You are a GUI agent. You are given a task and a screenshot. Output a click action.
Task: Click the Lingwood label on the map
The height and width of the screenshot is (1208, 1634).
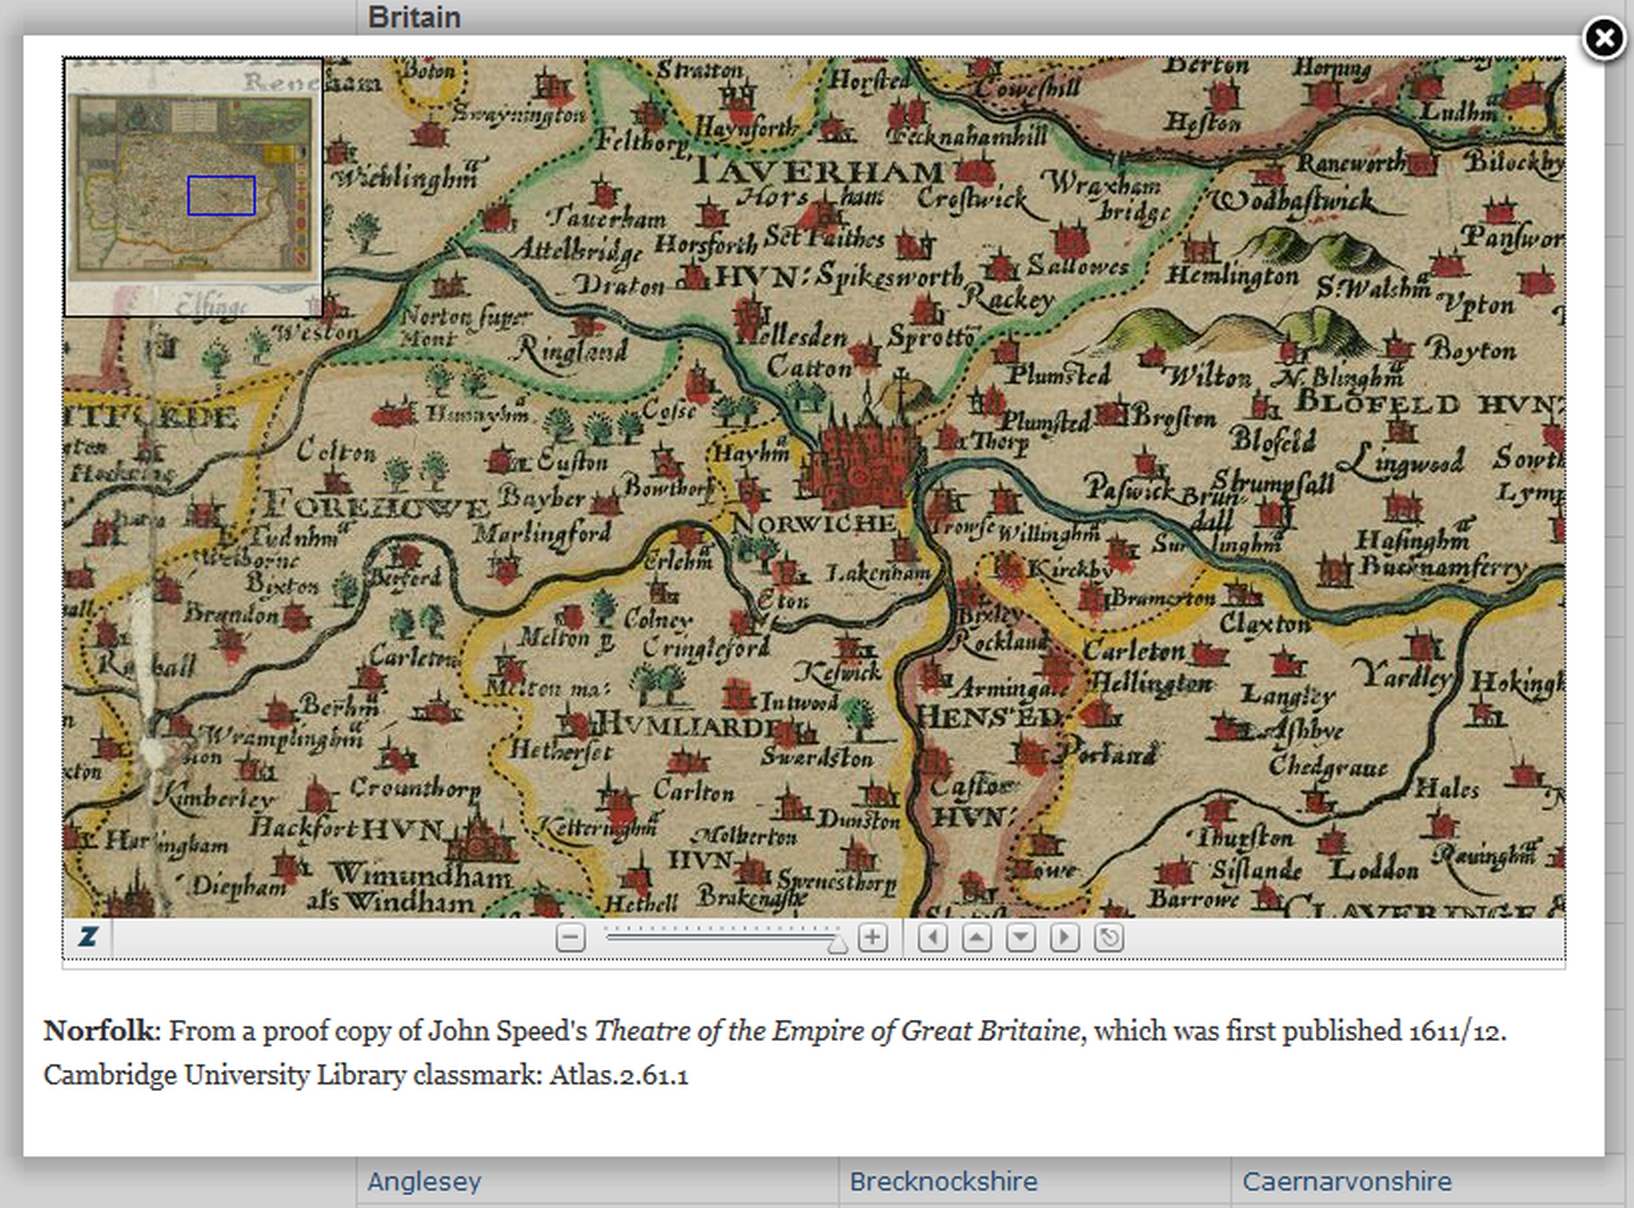point(1399,461)
